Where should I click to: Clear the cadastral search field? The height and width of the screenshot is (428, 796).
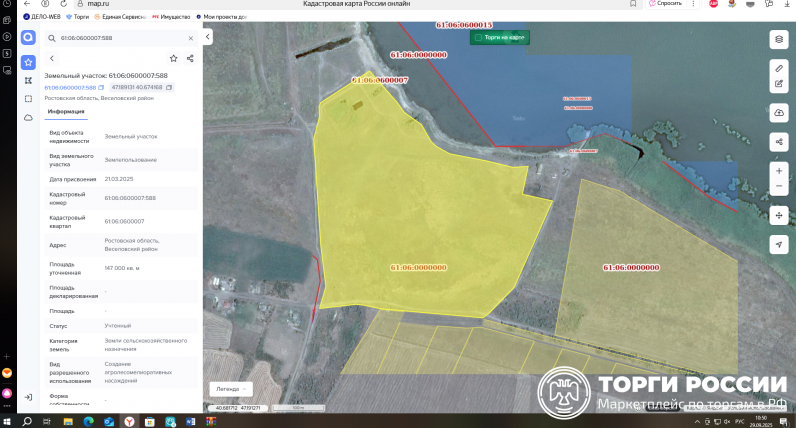point(189,37)
